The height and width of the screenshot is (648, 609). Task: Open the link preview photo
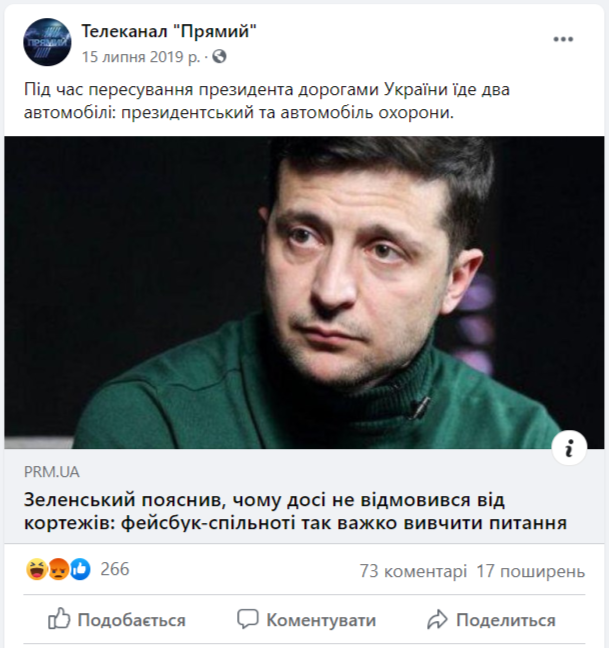pos(304,292)
